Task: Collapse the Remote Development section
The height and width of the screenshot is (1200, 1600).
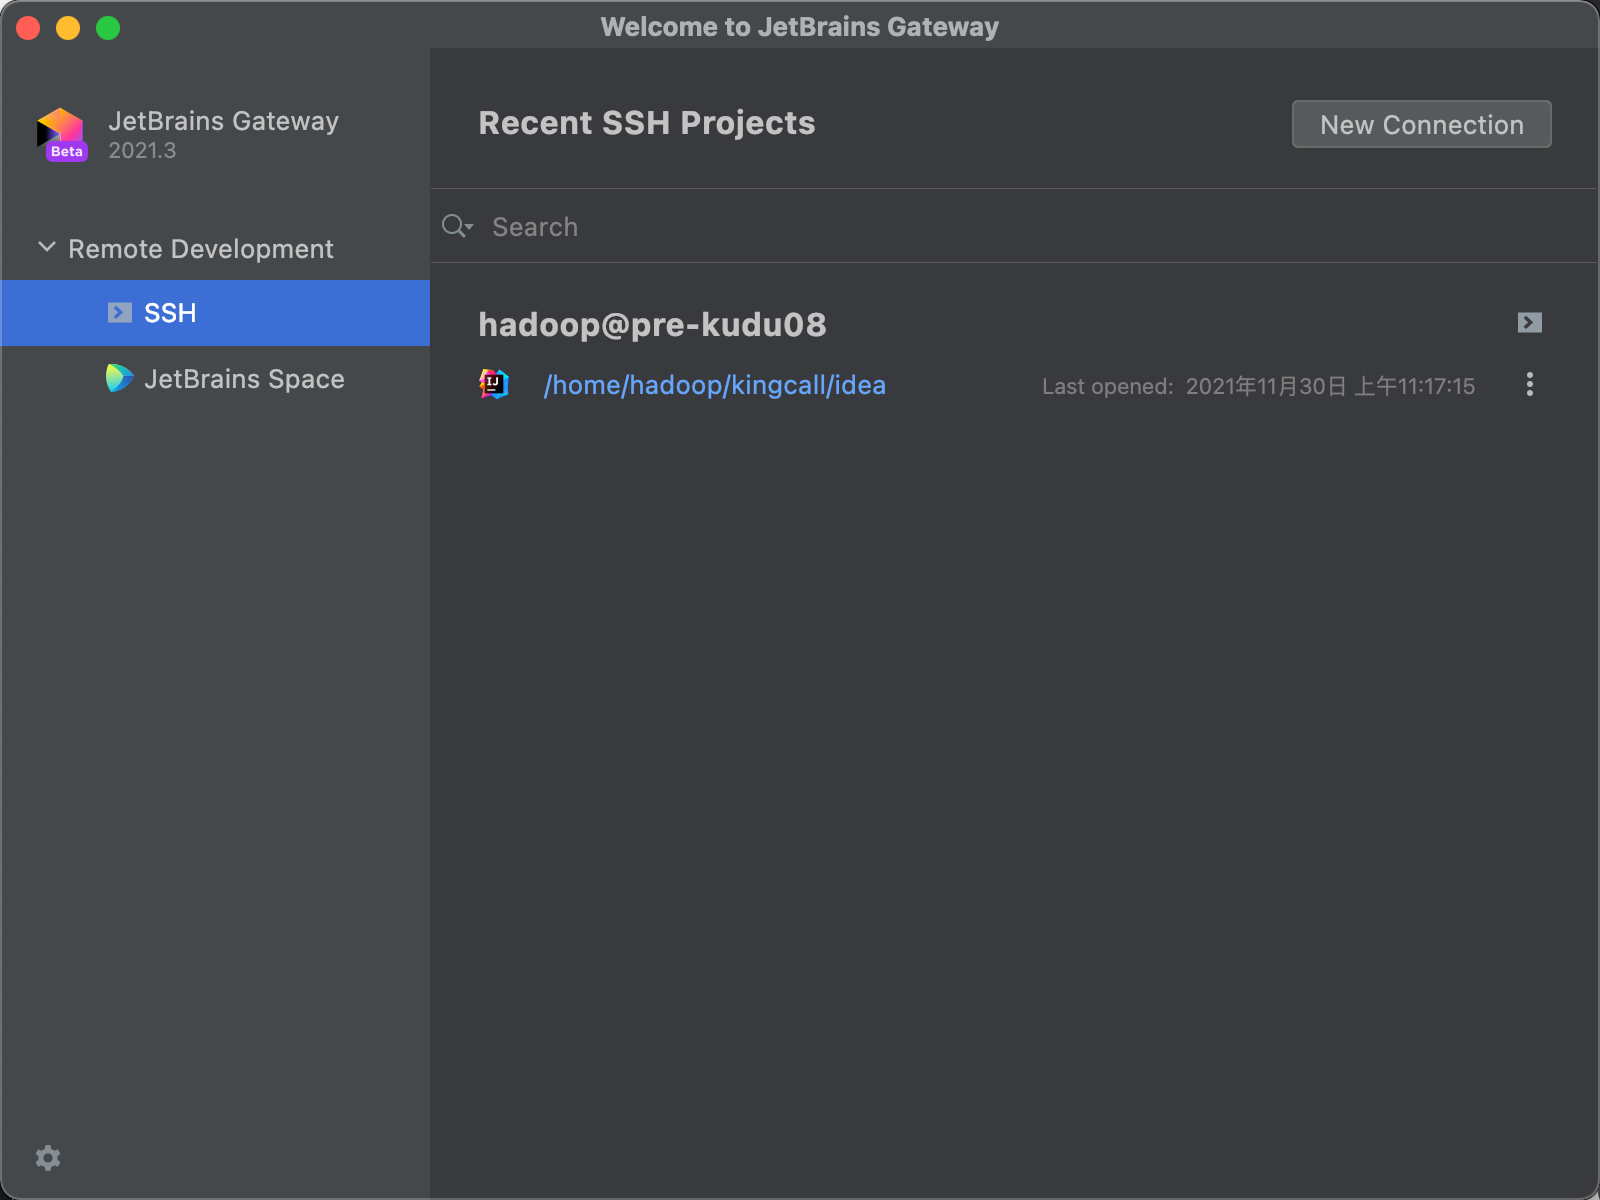Action: (45, 247)
